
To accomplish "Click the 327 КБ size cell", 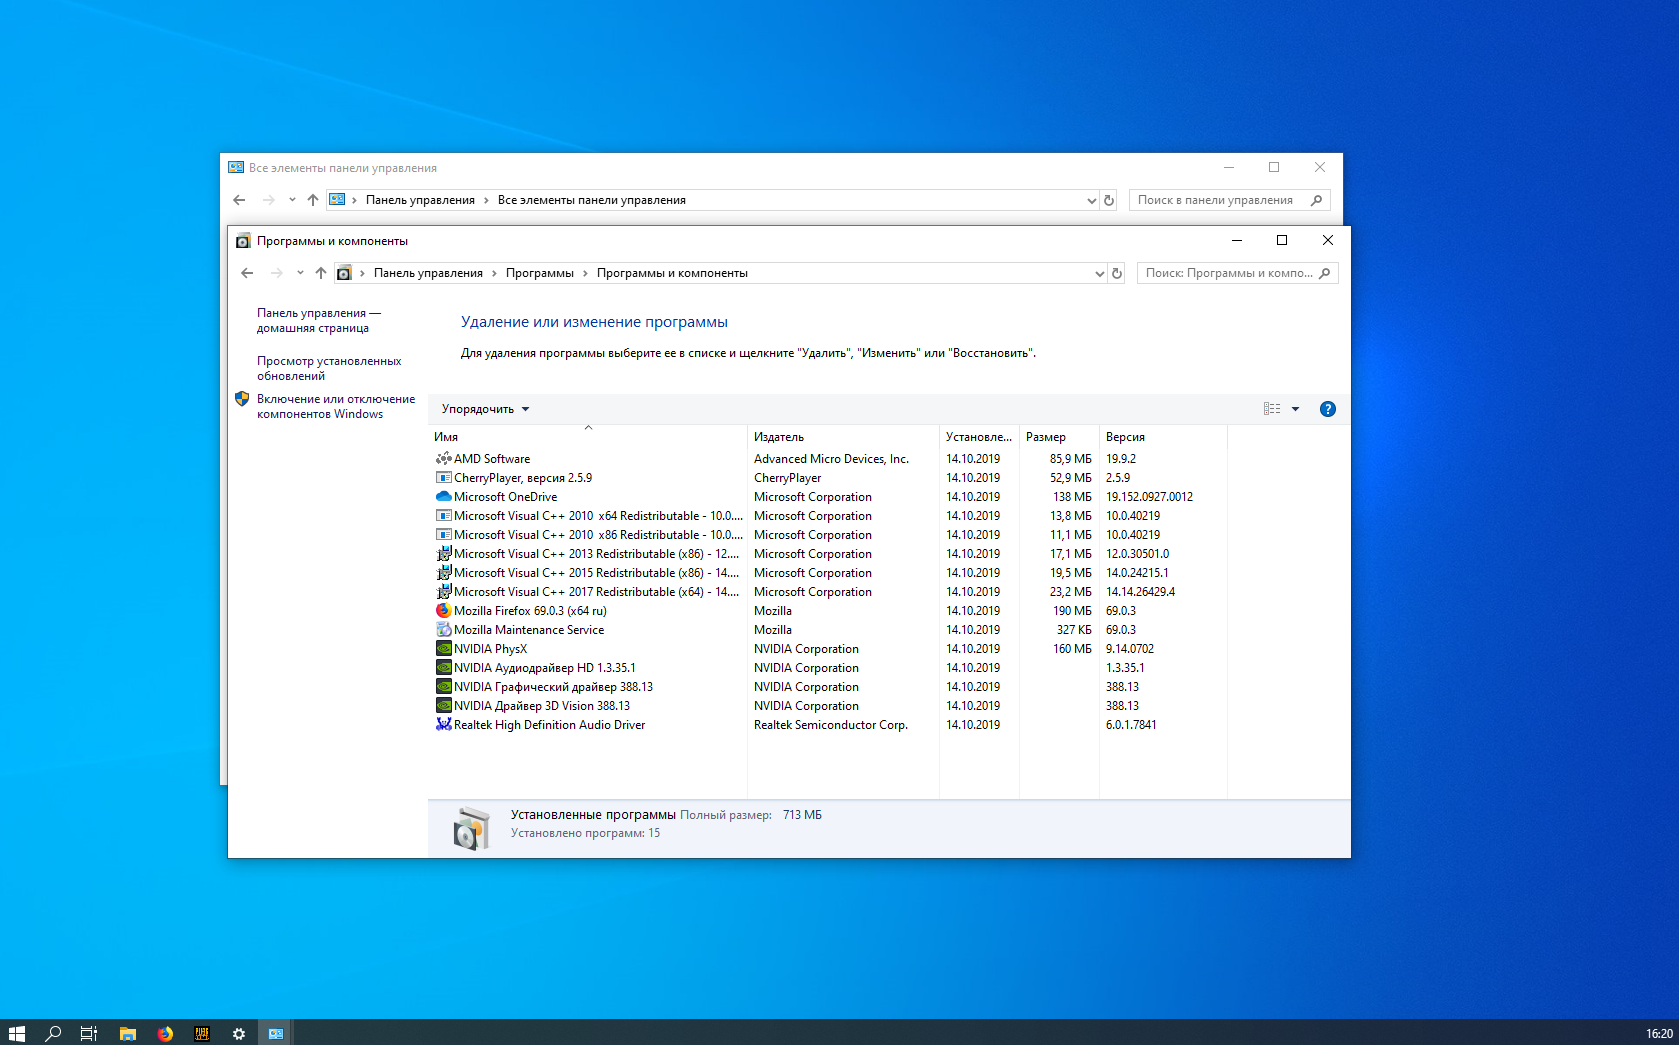I will pyautogui.click(x=1074, y=630).
